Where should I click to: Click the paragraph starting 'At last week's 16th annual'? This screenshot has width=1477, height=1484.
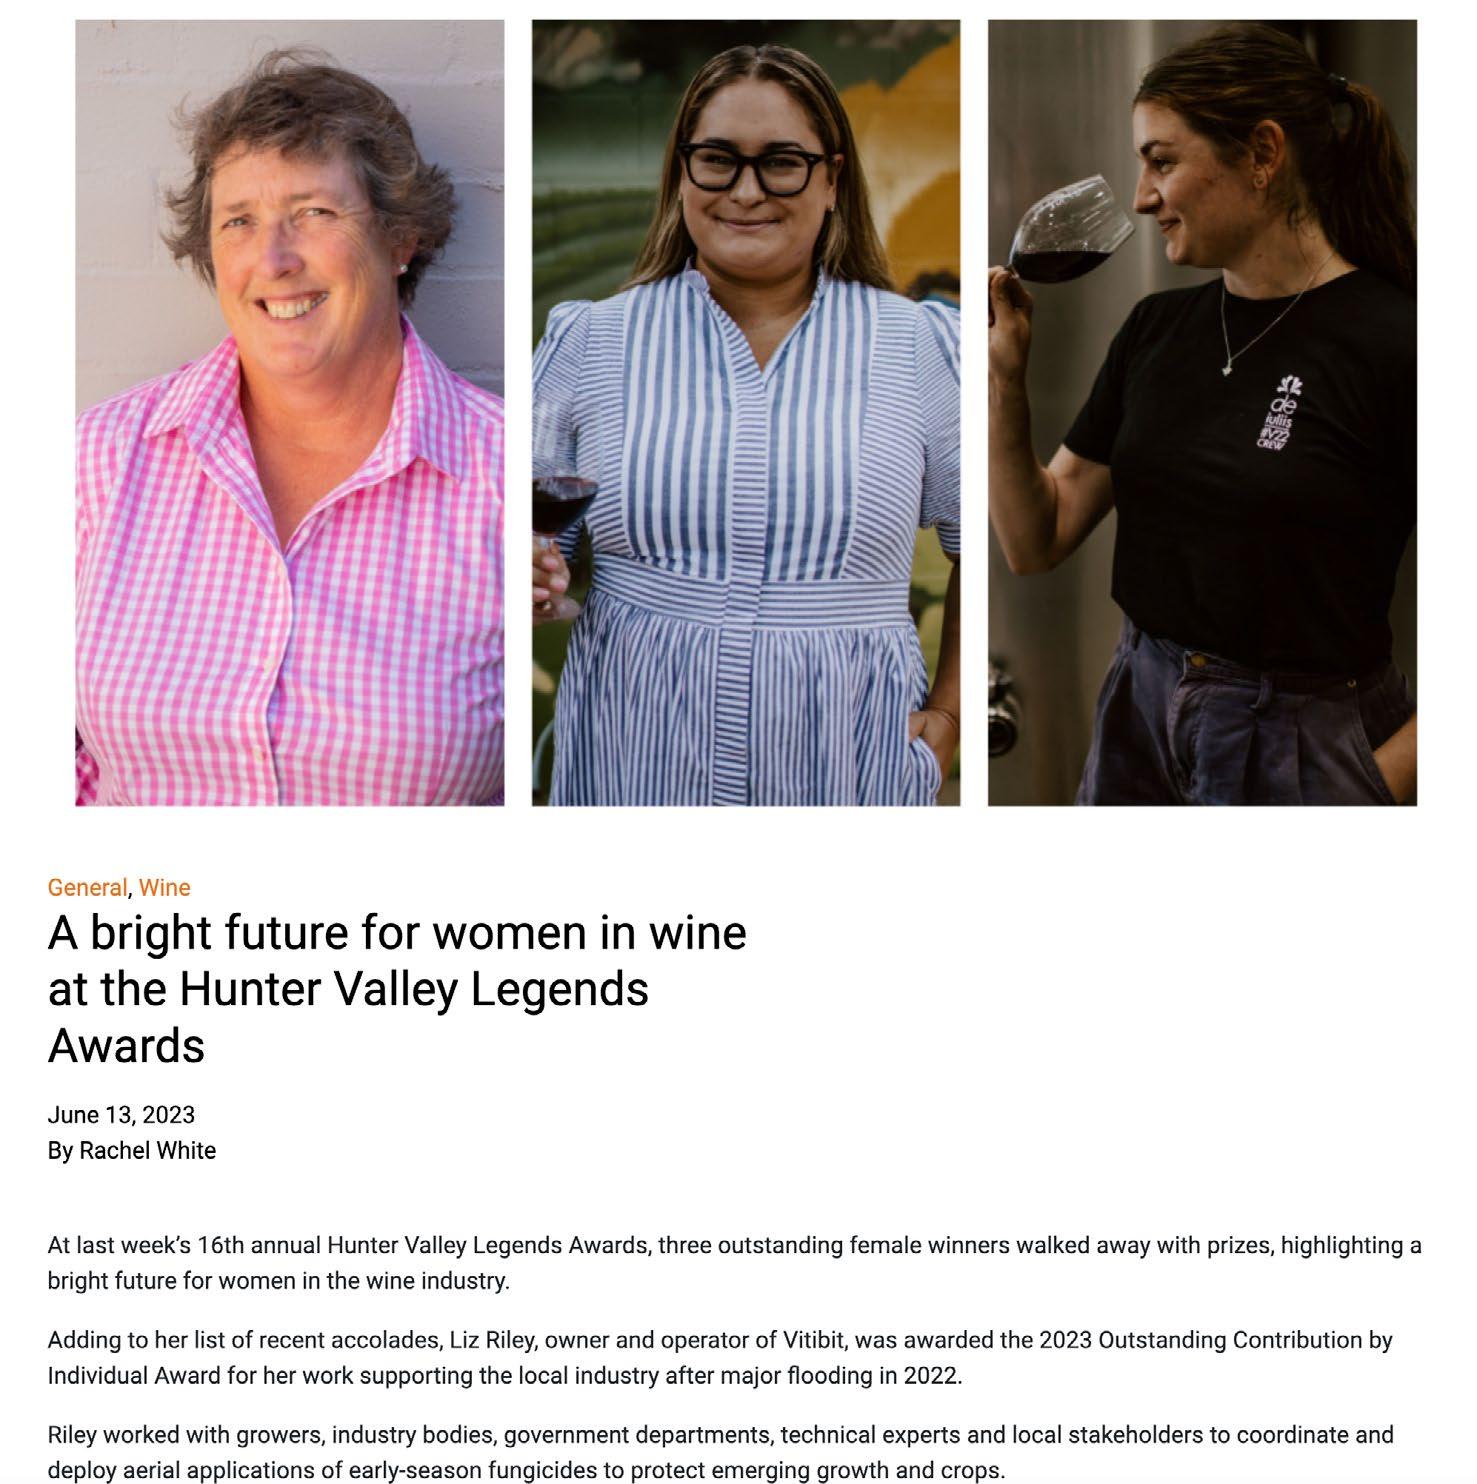734,1263
